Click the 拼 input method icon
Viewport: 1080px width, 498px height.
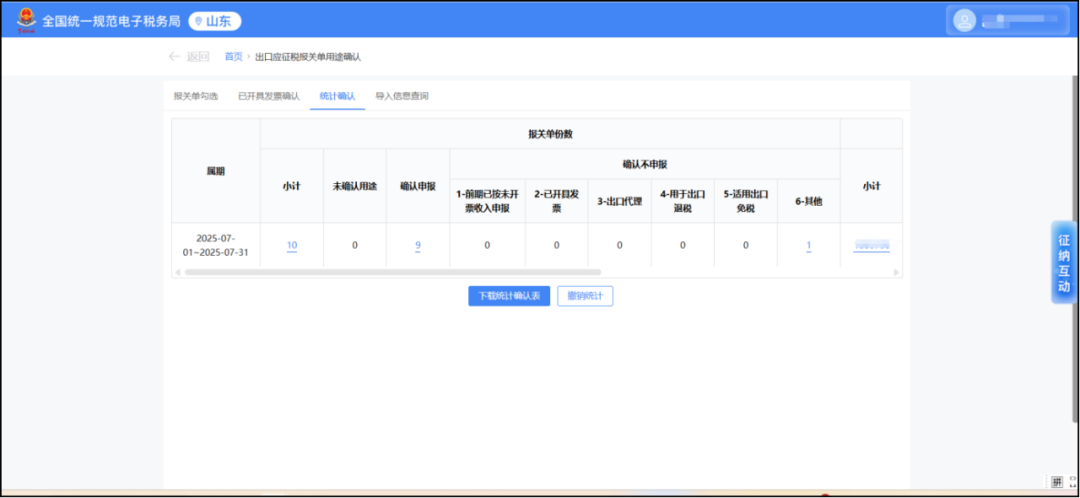point(1057,481)
